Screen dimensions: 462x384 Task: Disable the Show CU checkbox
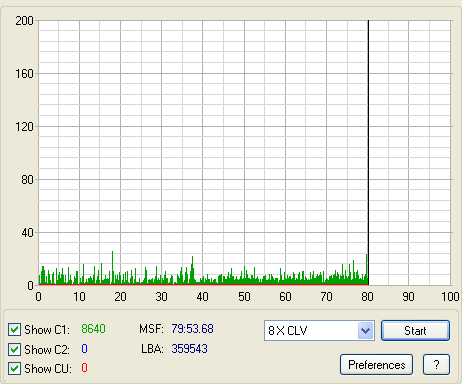[x=14, y=368]
